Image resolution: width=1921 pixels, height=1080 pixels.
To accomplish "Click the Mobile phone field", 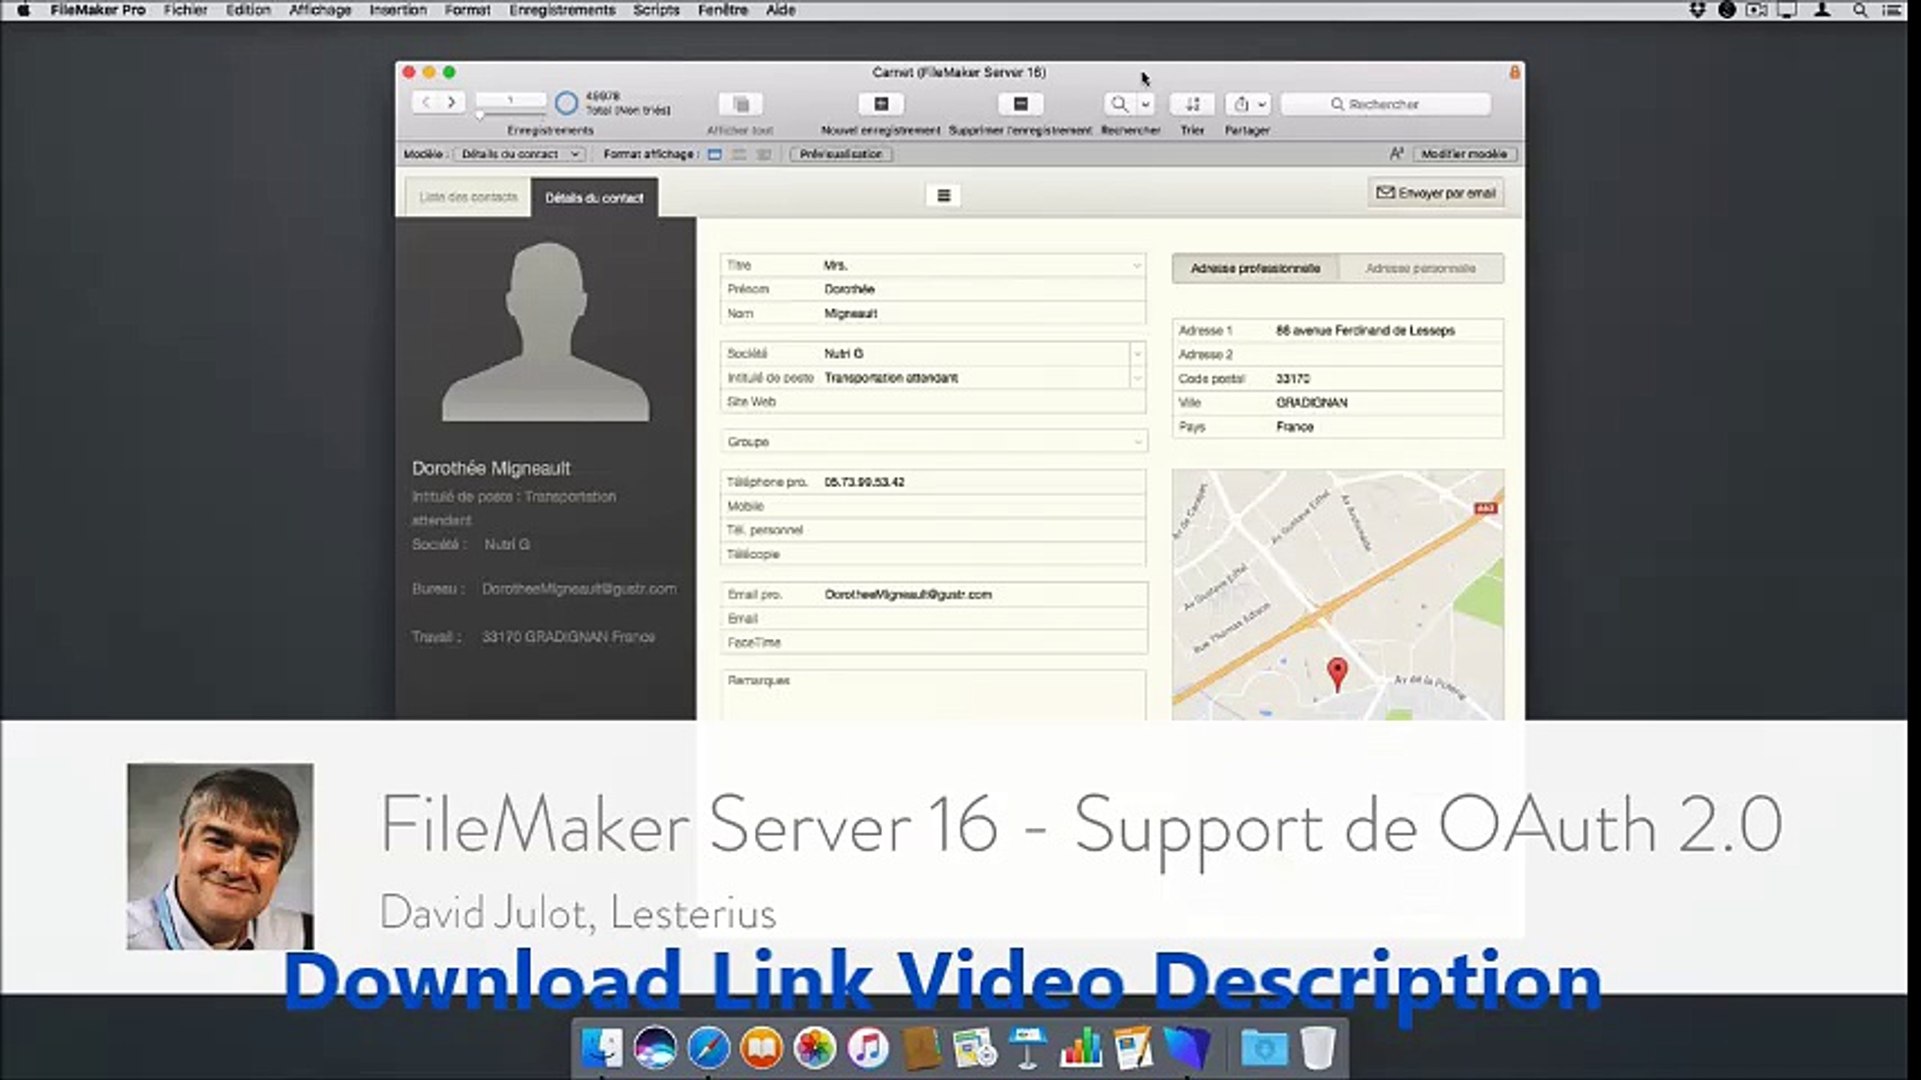I will (933, 506).
